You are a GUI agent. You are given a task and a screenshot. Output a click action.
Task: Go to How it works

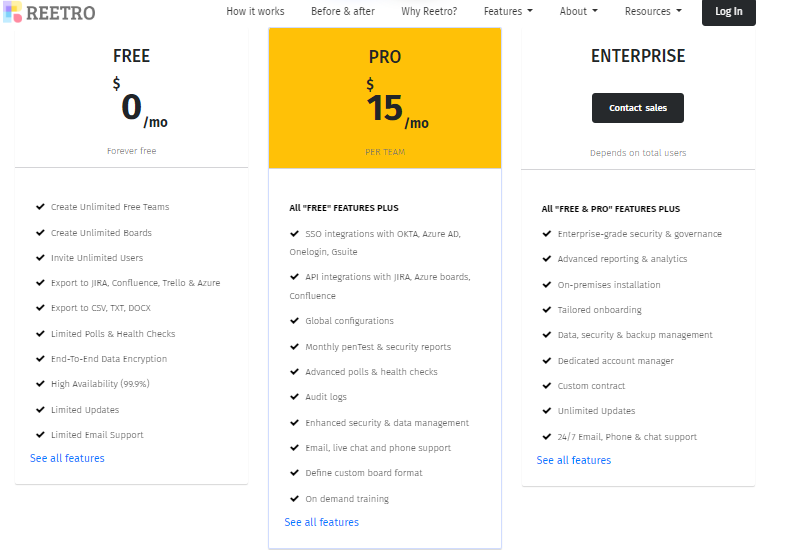[255, 12]
